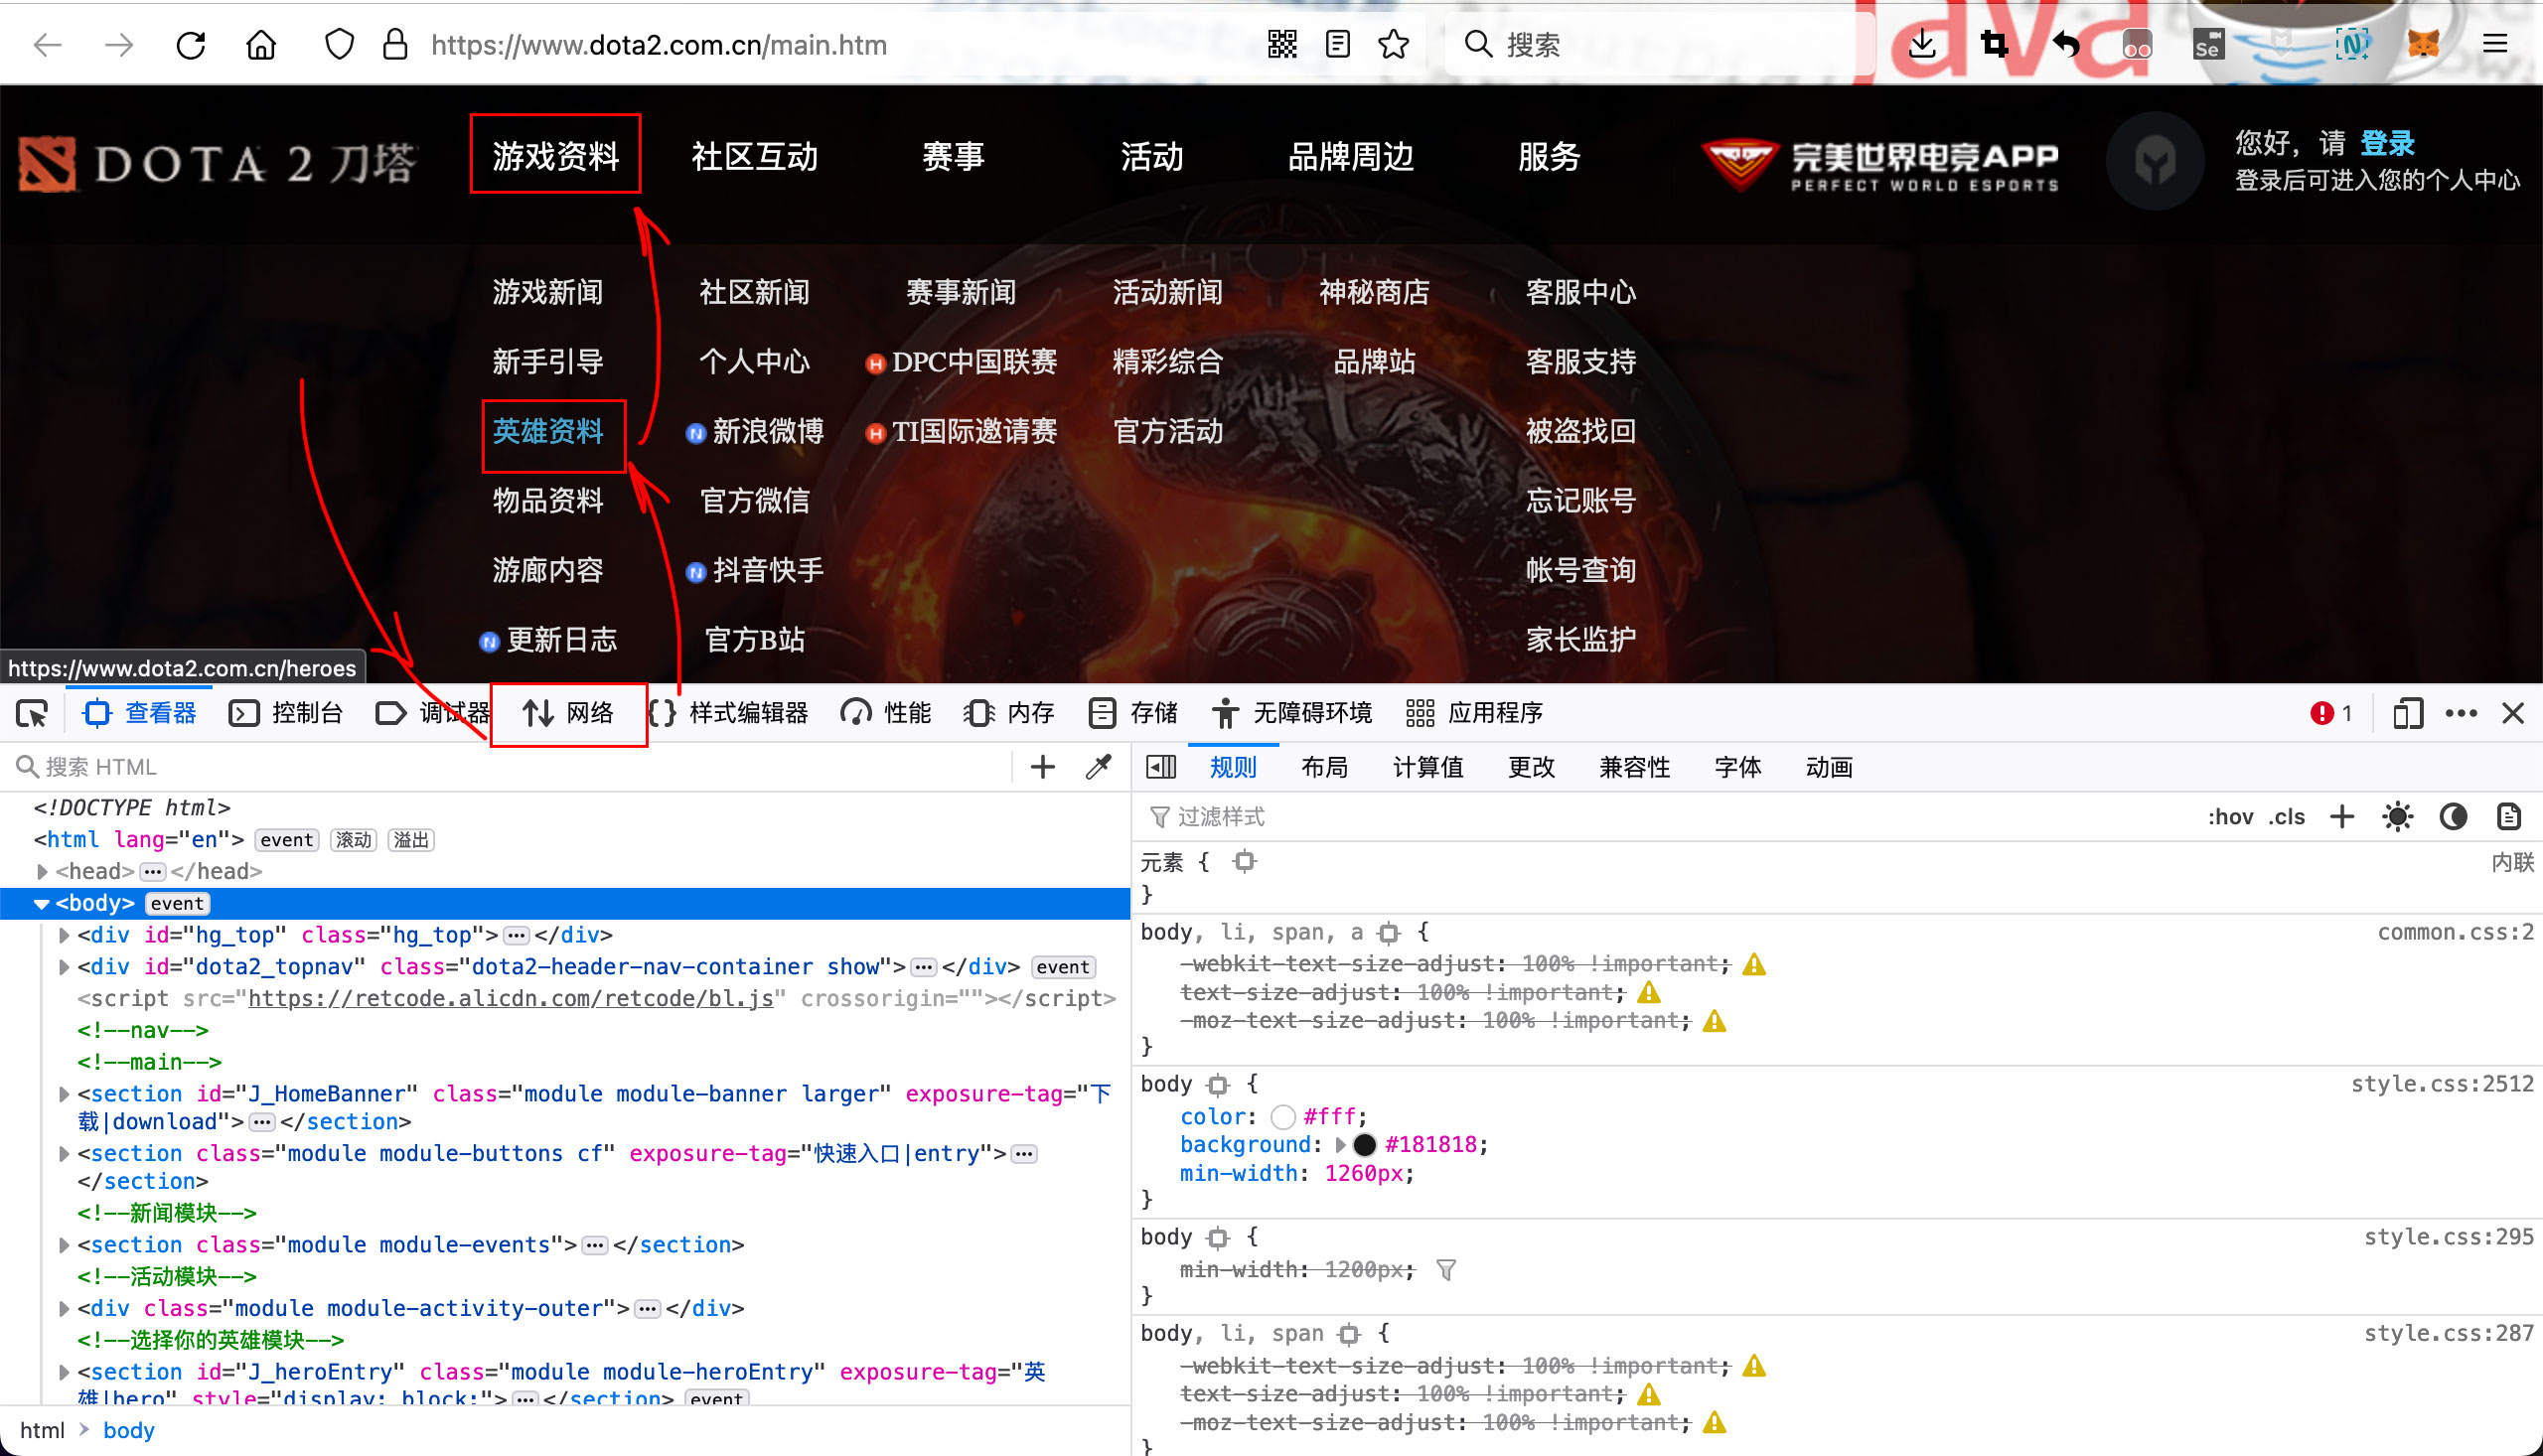Open white #fff color swatch
Image resolution: width=2543 pixels, height=1456 pixels.
[1283, 1117]
